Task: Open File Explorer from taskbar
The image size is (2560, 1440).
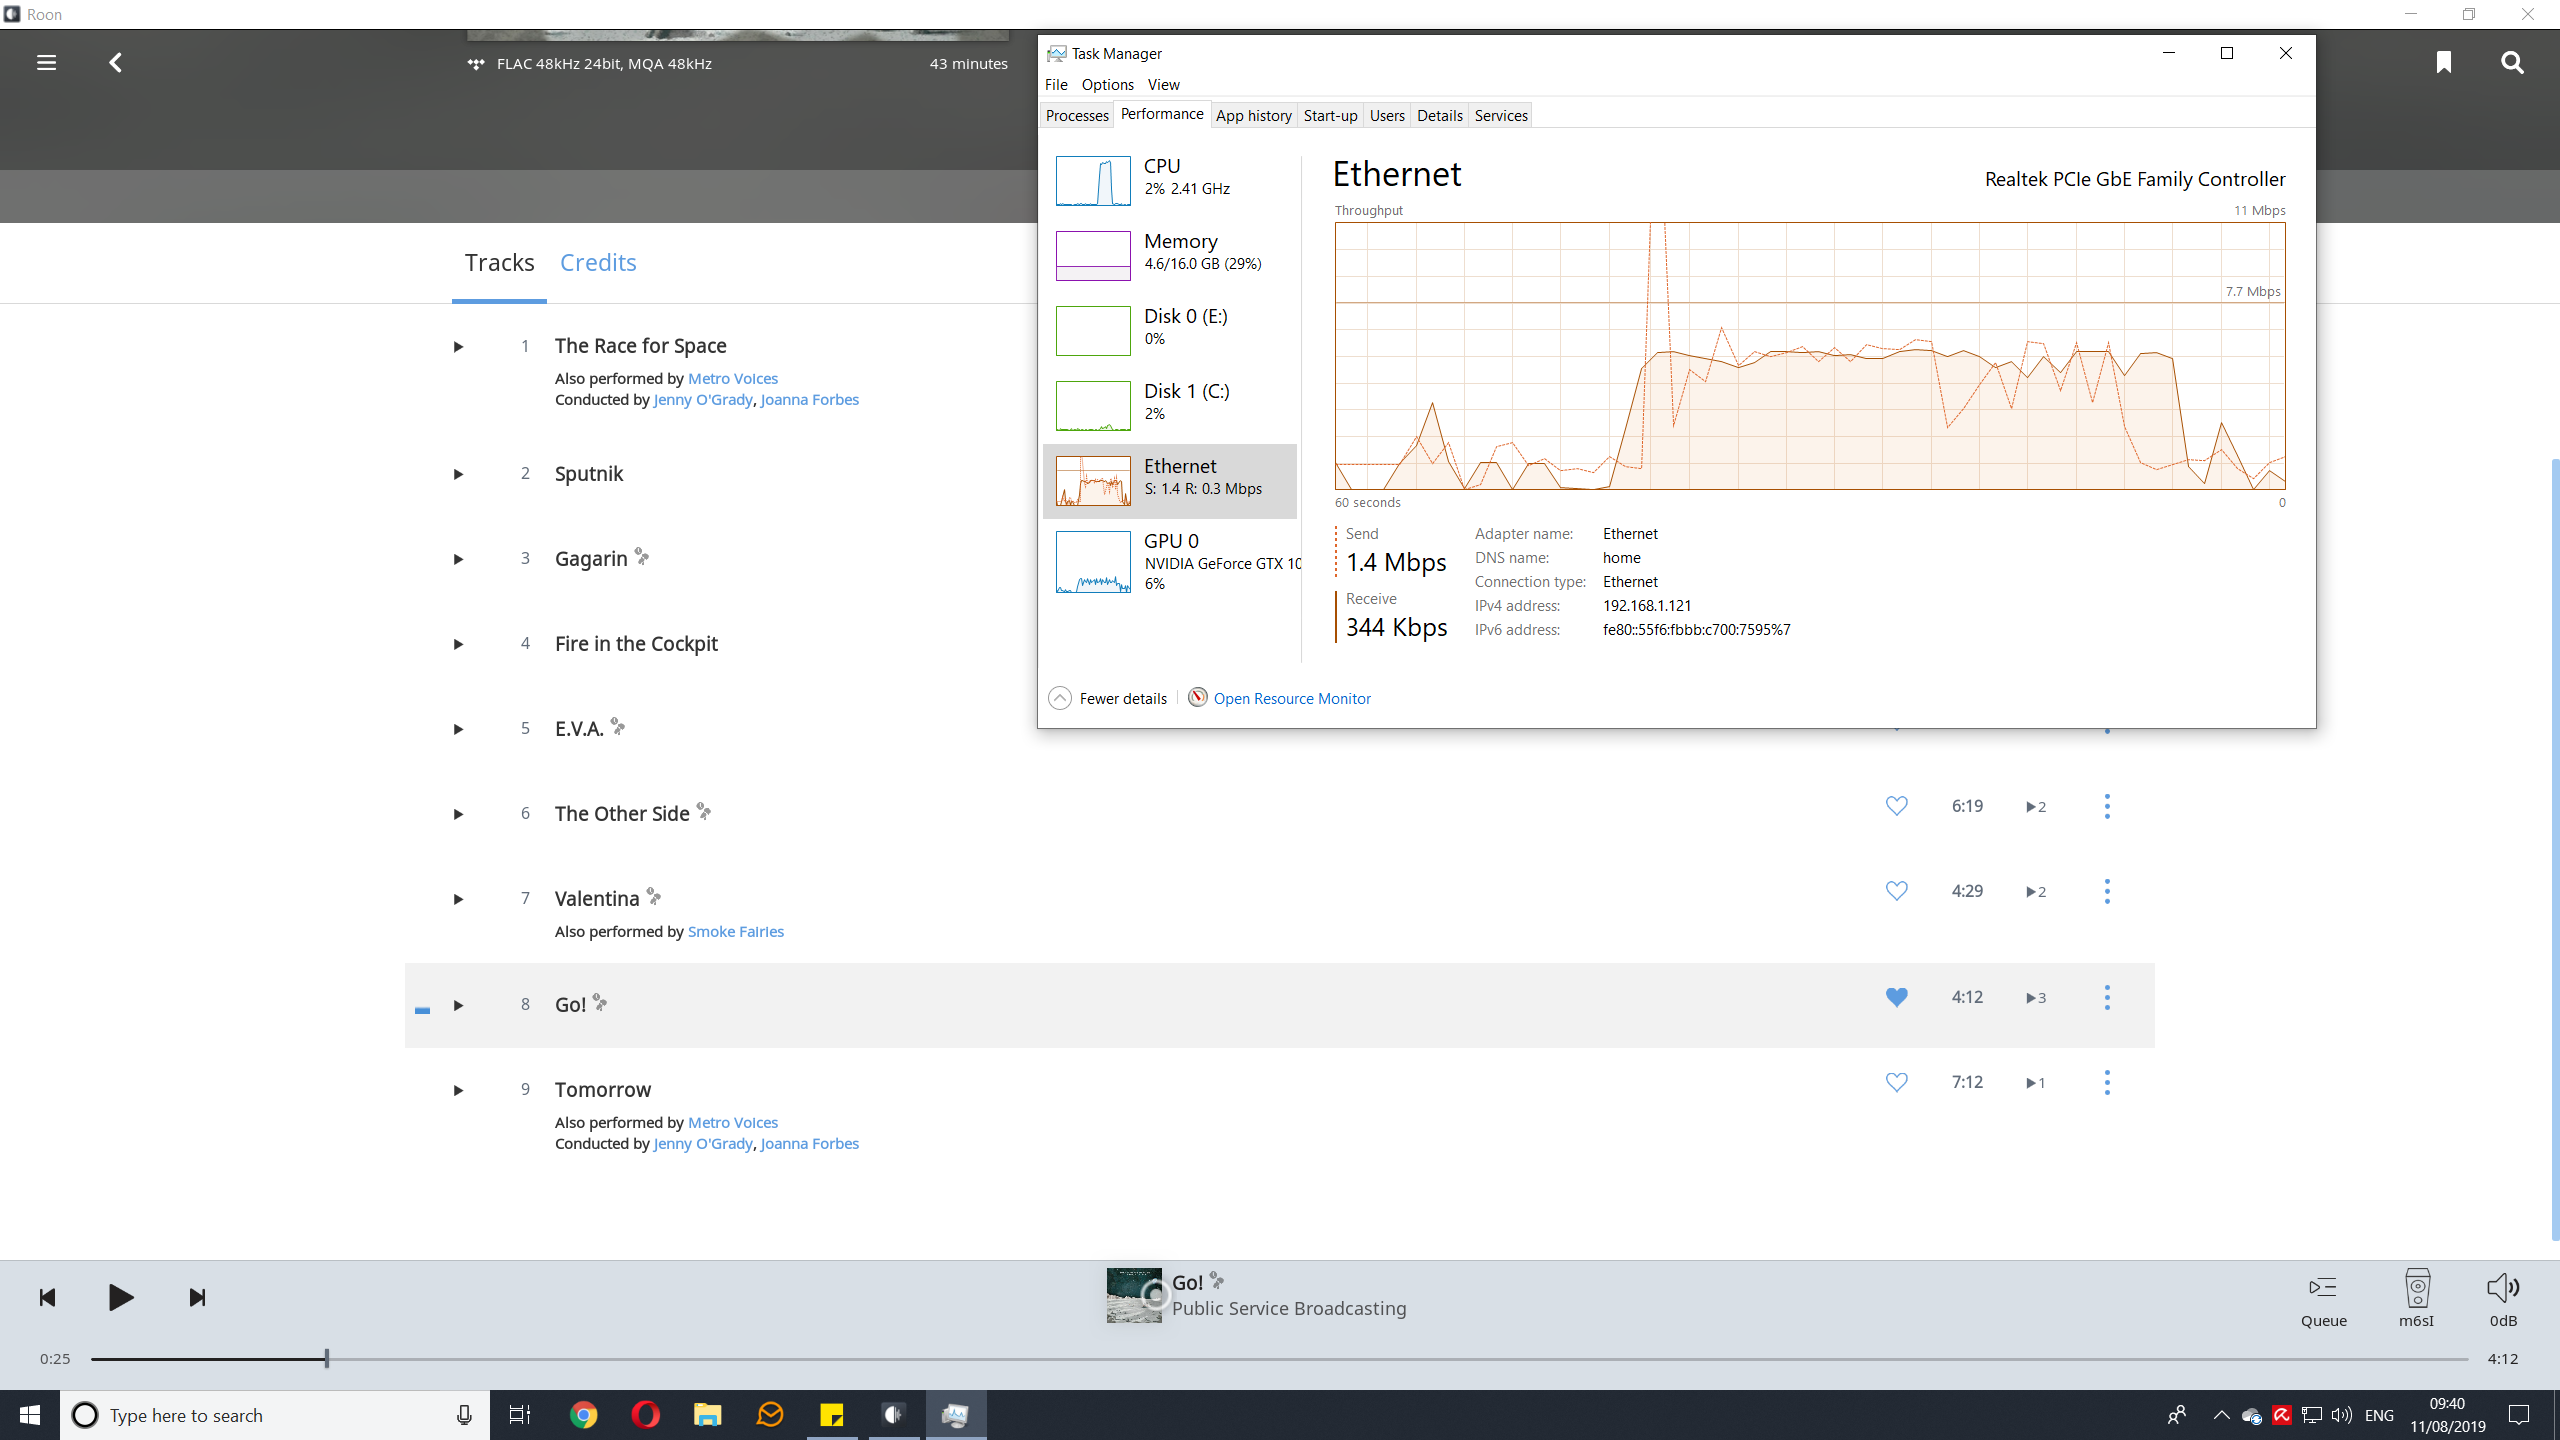Action: pos(708,1415)
